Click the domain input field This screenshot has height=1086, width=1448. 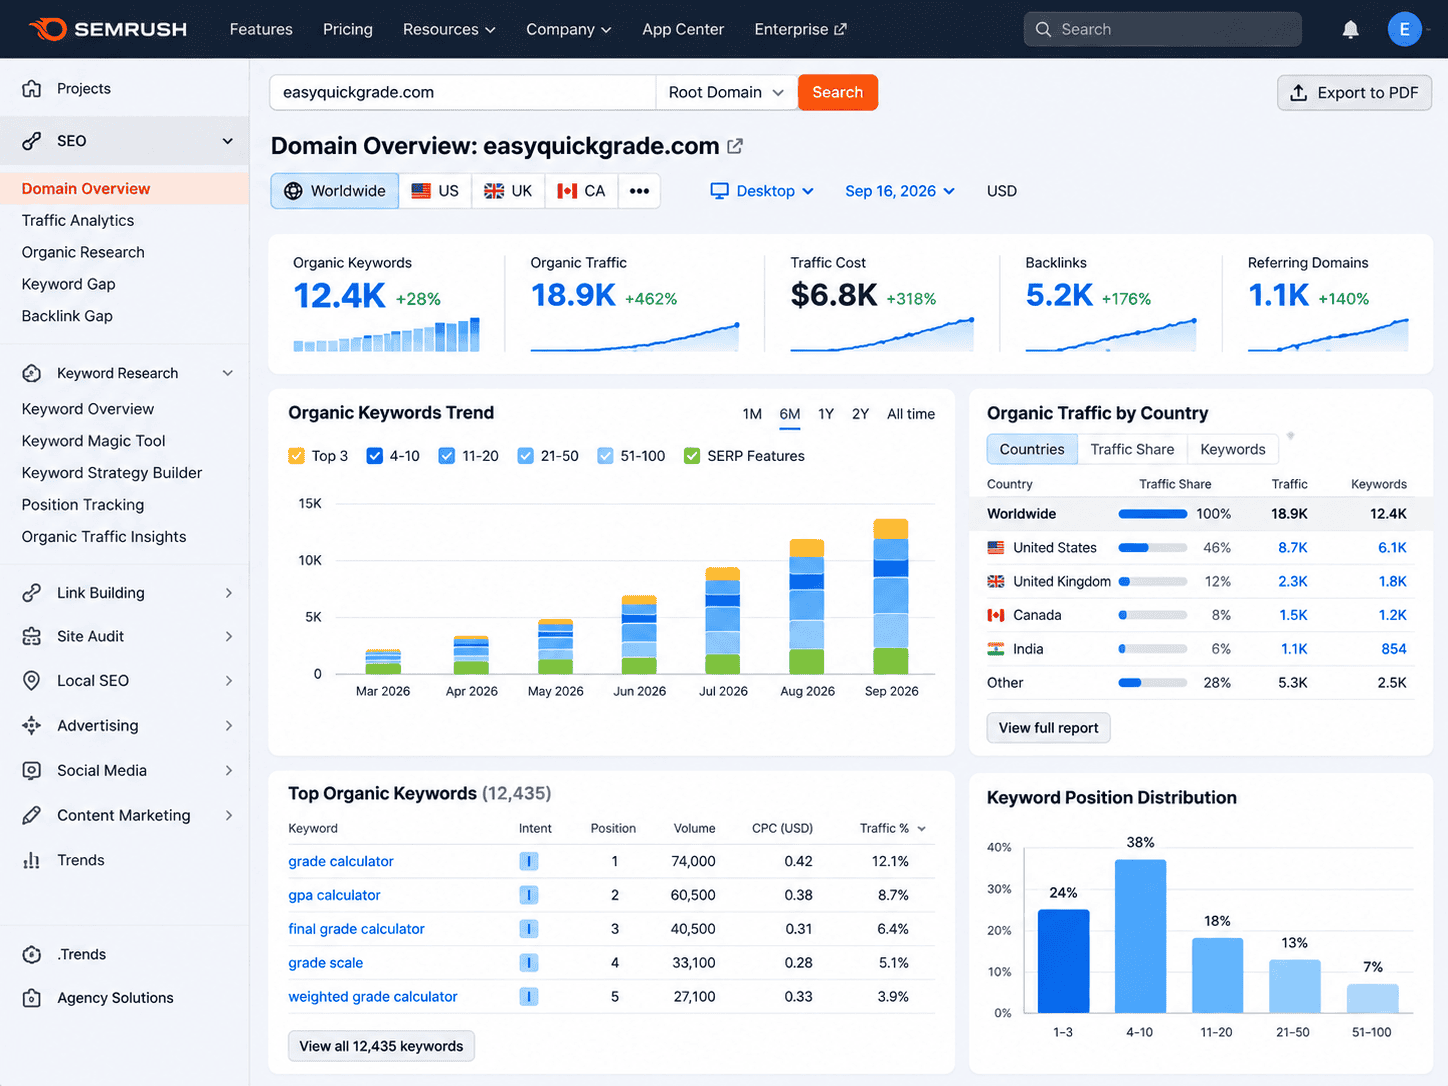pyautogui.click(x=463, y=92)
